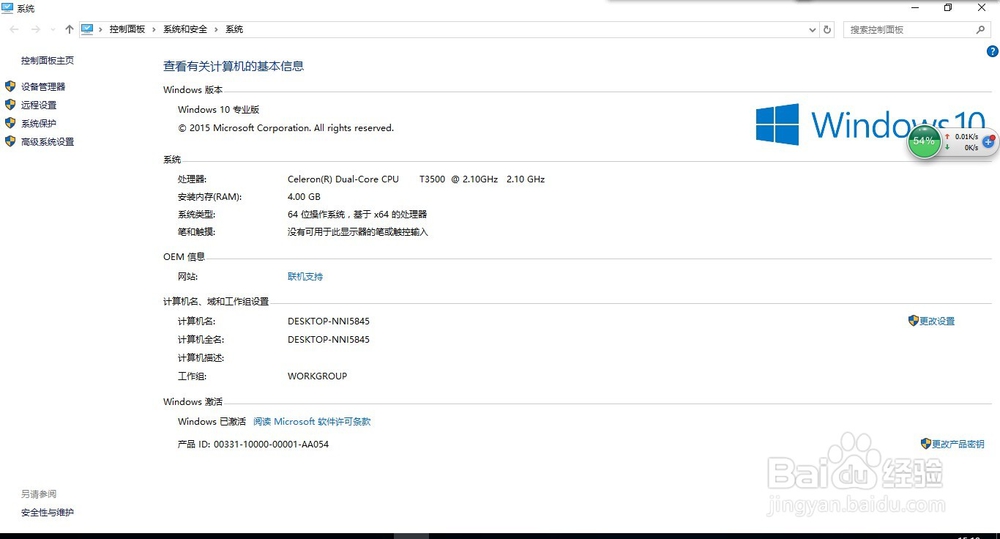
Task: Open 安全性与维护 under 另请参阅
Action: point(47,512)
